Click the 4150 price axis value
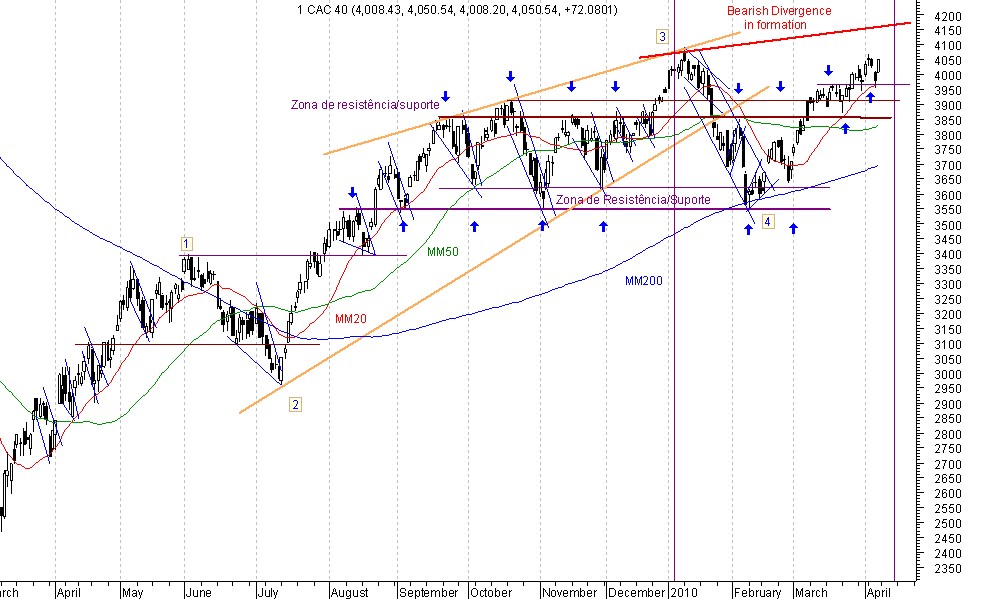This screenshot has width=992, height=611. click(x=947, y=31)
